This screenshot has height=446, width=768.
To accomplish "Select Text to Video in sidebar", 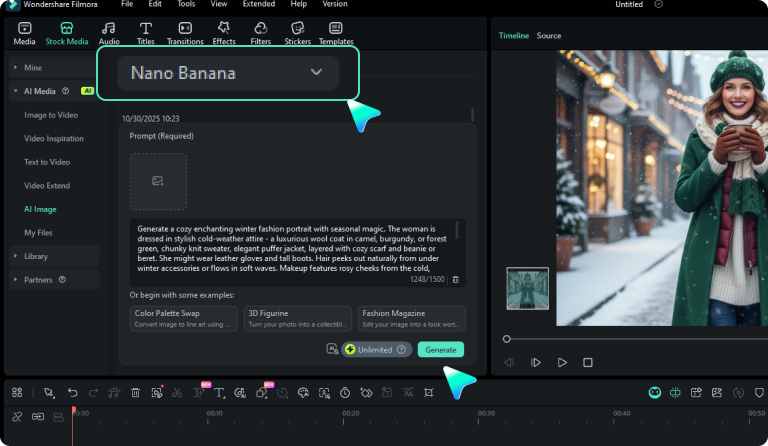I will click(47, 162).
